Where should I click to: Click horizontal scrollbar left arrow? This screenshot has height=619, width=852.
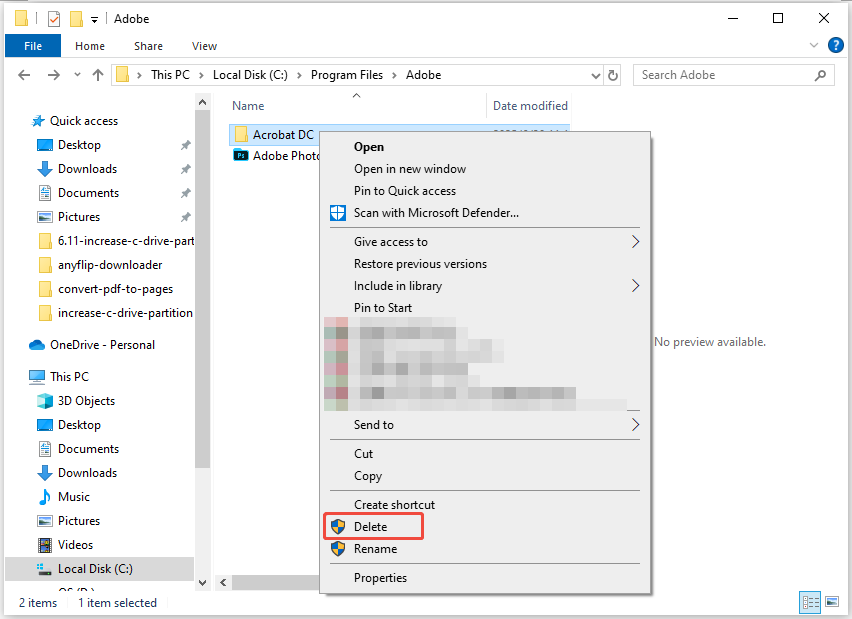[x=223, y=583]
